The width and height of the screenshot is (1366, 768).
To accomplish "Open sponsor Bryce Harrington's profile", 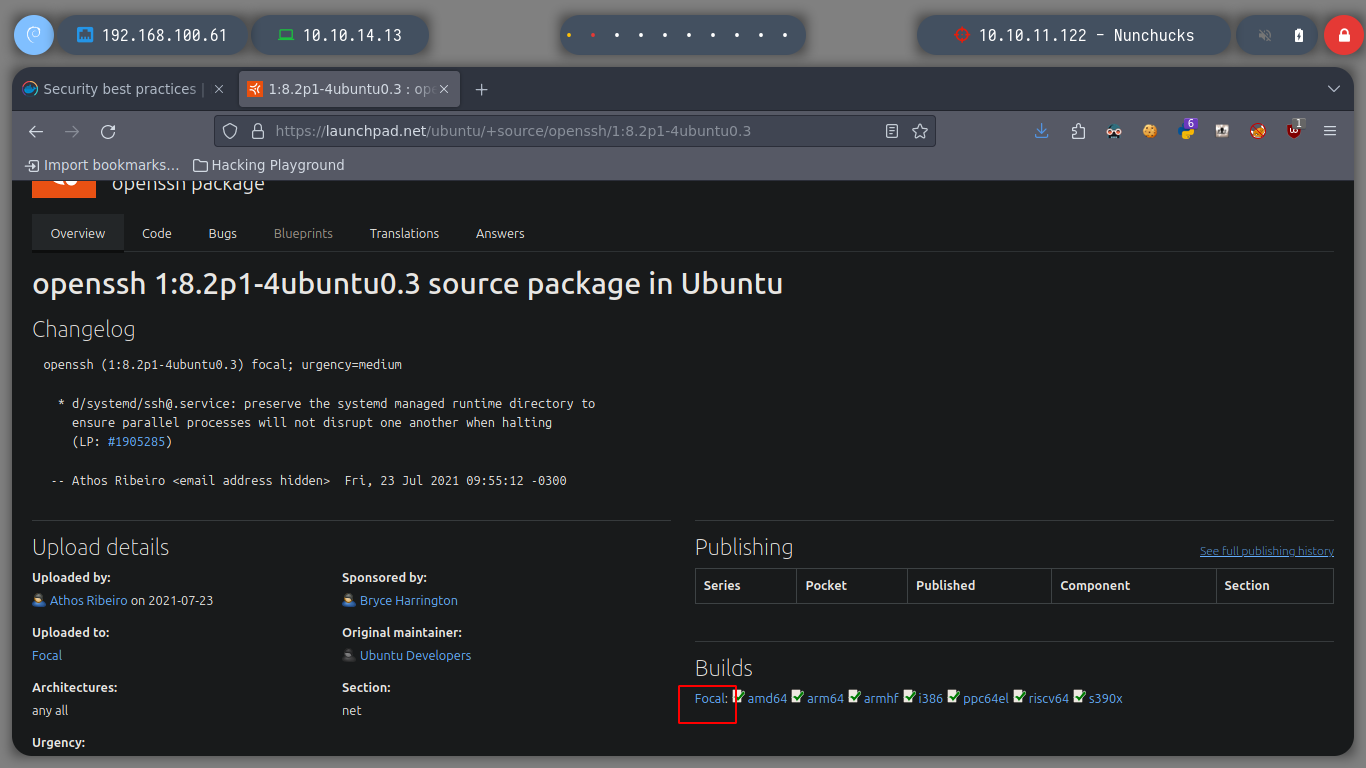I will (x=409, y=601).
